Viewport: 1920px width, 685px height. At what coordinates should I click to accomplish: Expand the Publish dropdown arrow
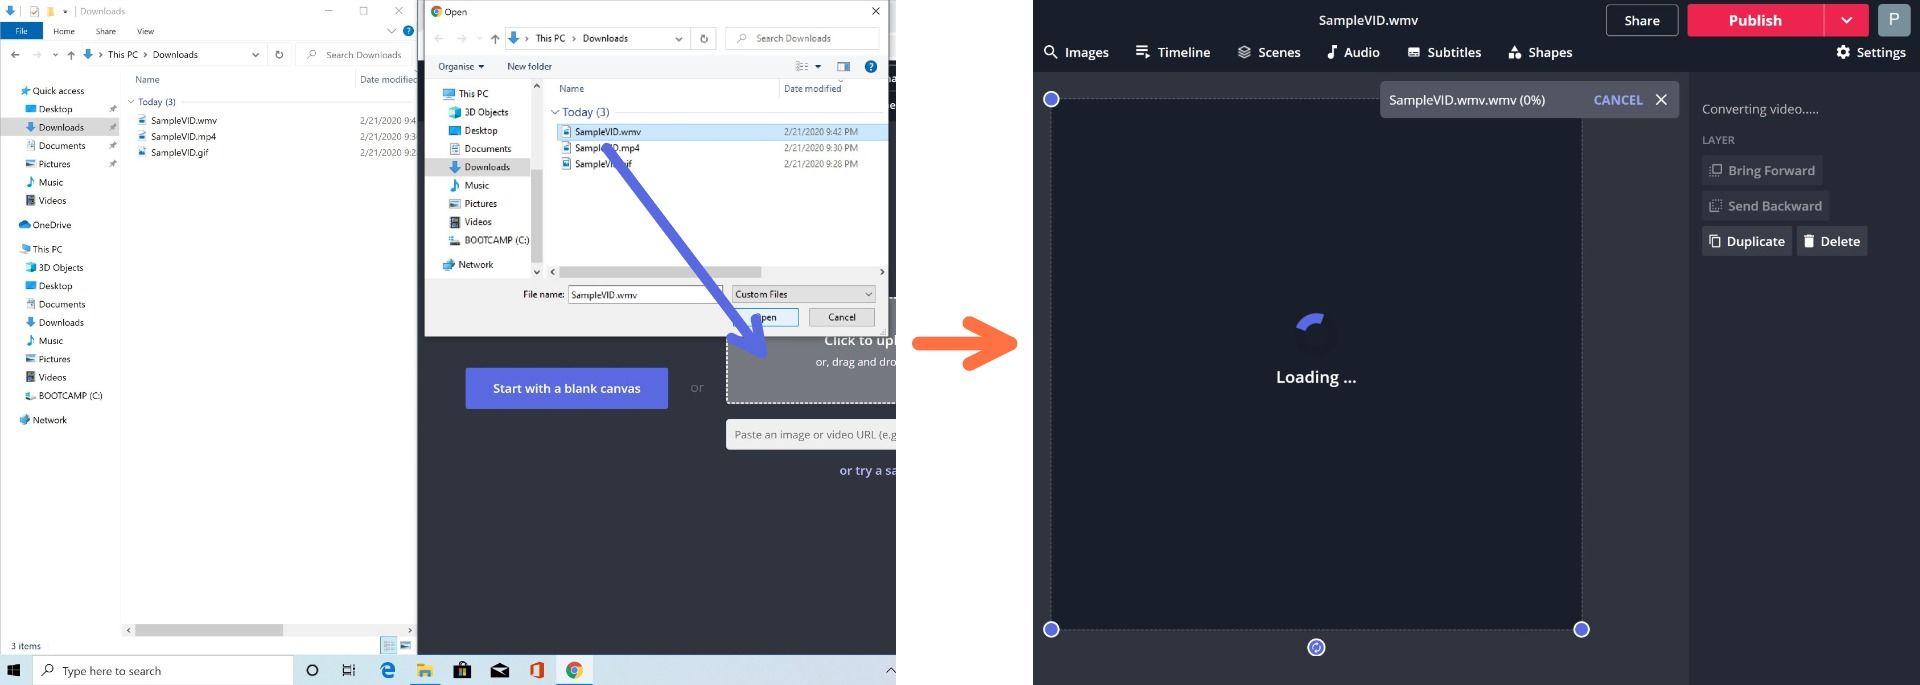1846,20
